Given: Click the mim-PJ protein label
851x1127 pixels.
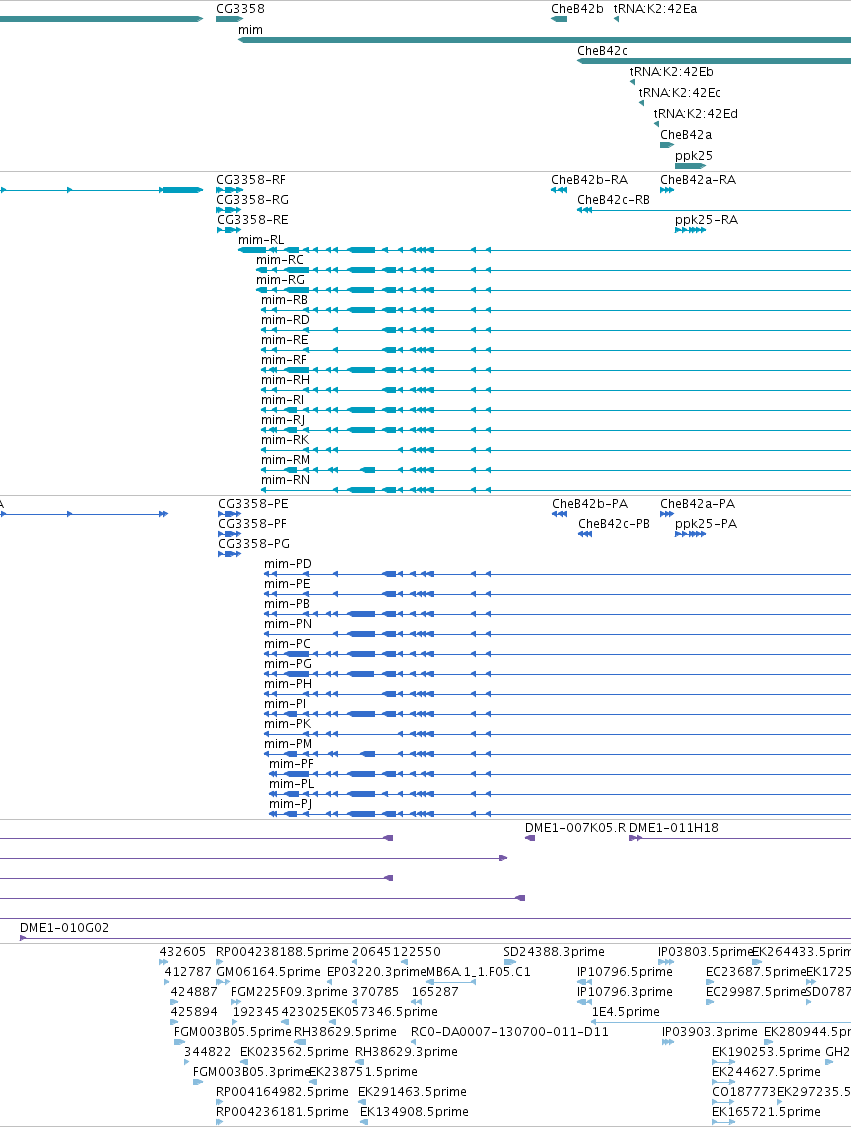Looking at the screenshot, I should [290, 804].
